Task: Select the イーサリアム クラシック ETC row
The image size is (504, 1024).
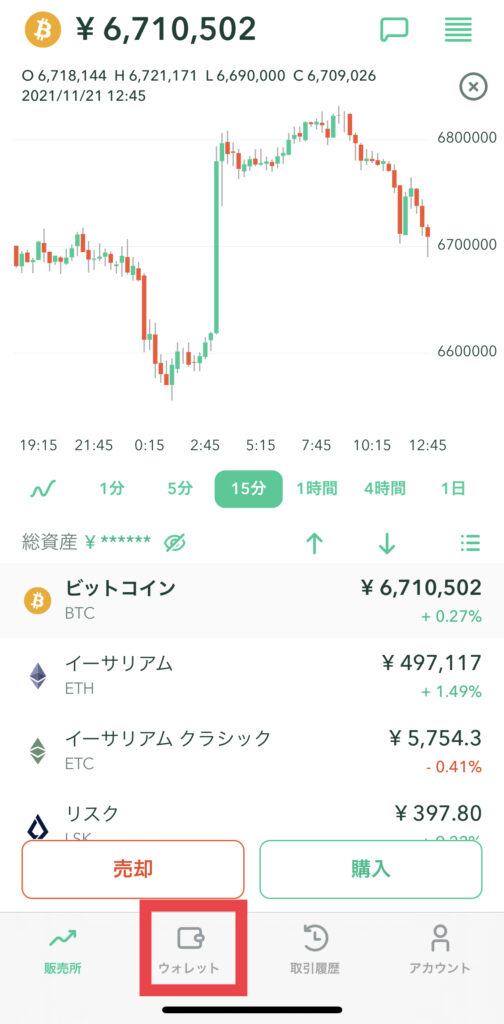Action: [252, 751]
